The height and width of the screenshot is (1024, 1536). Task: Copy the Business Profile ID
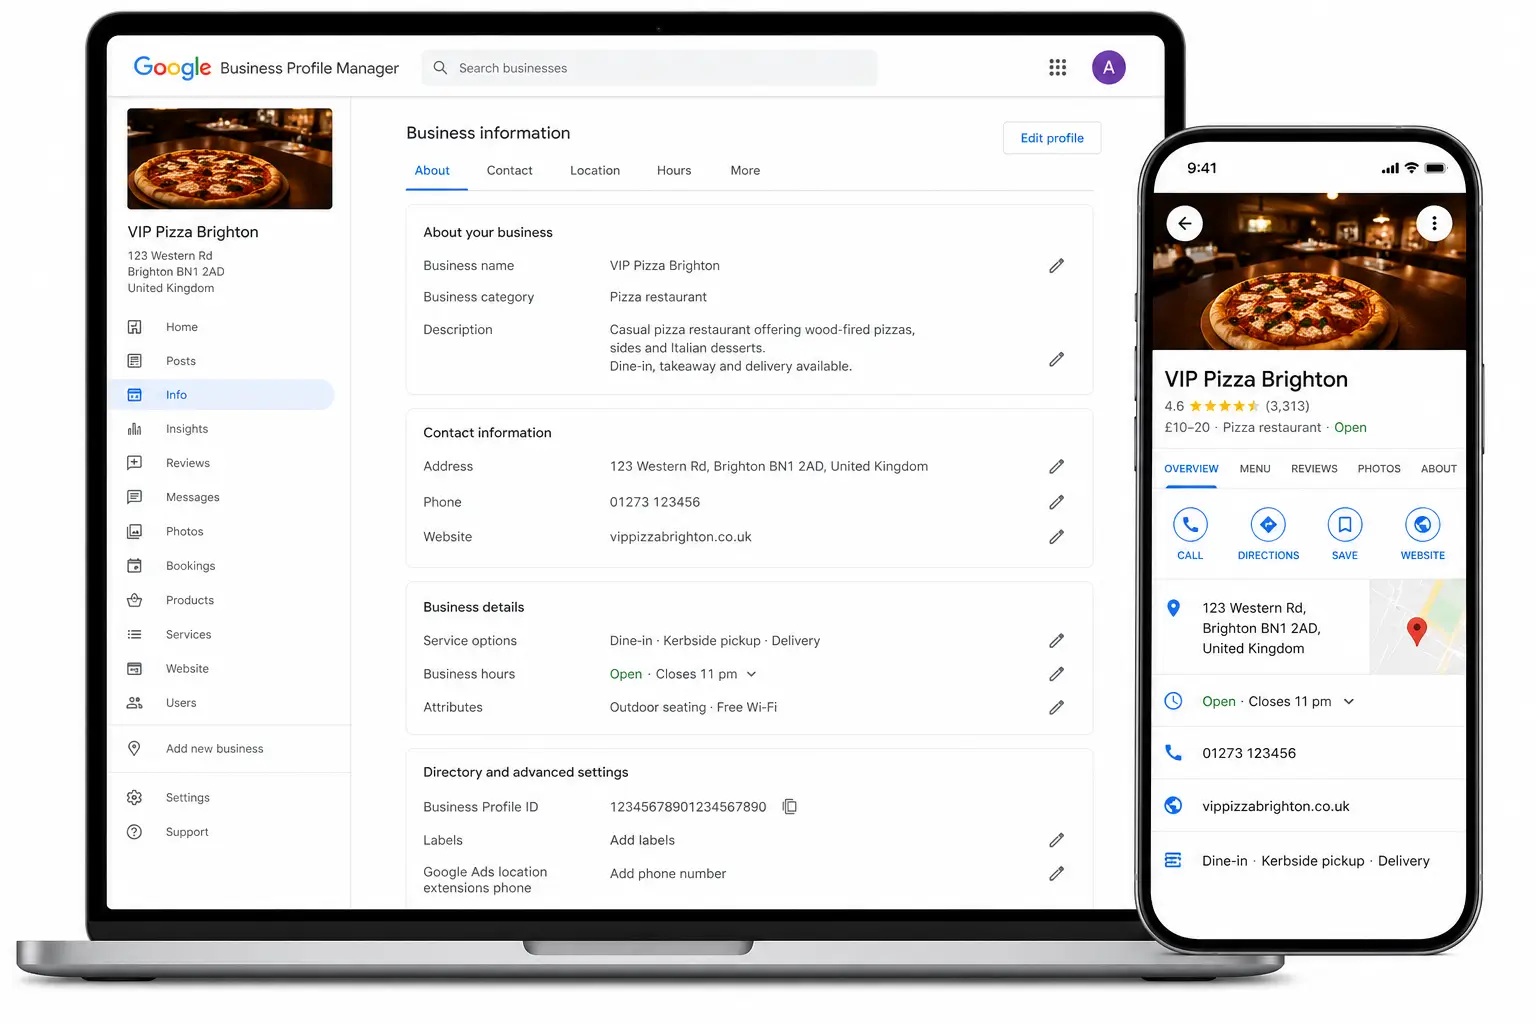790,807
